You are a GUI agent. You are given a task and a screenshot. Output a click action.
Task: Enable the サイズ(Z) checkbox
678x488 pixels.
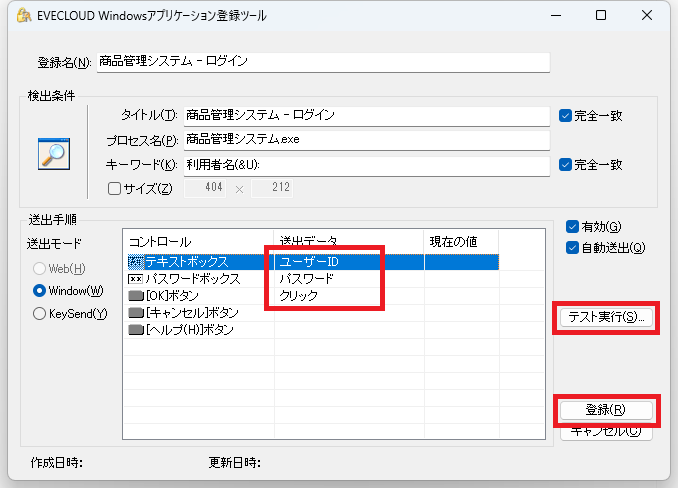click(x=114, y=189)
